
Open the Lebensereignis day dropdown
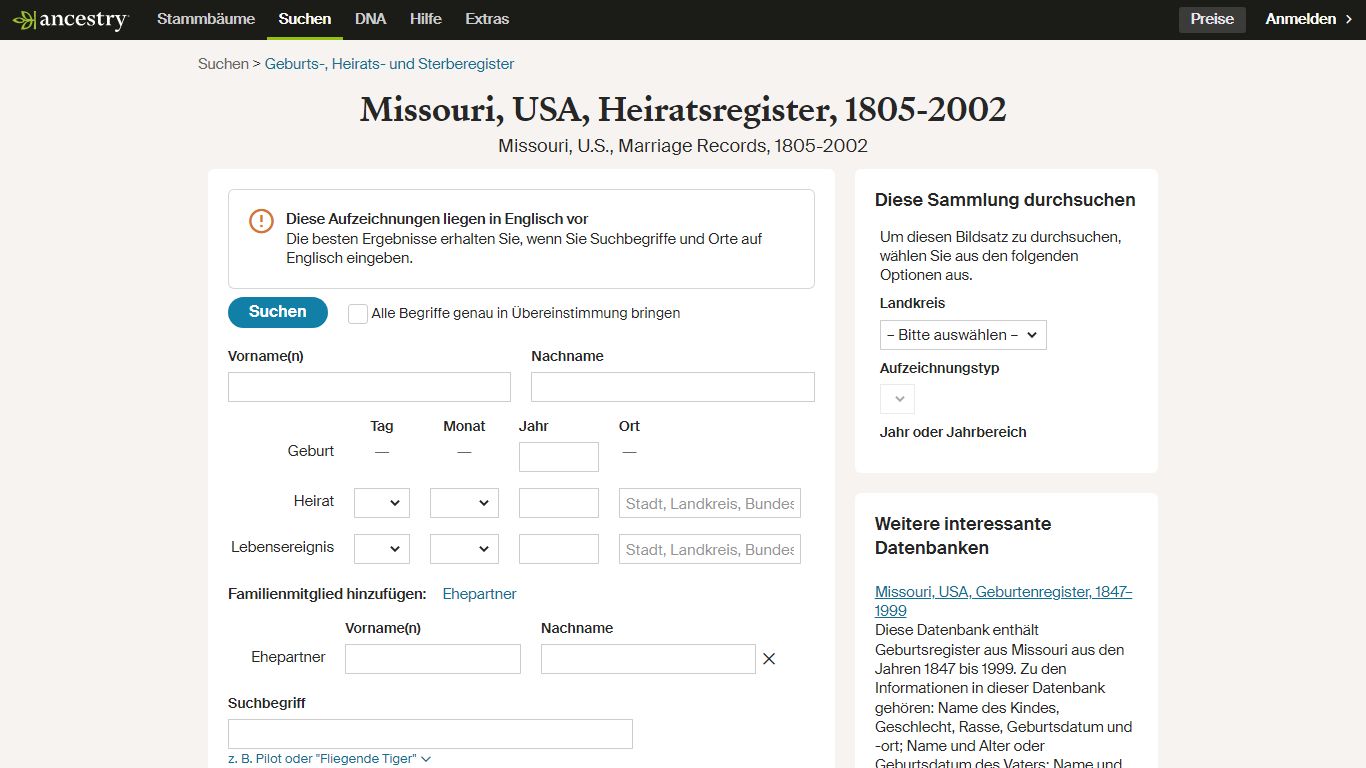point(382,549)
